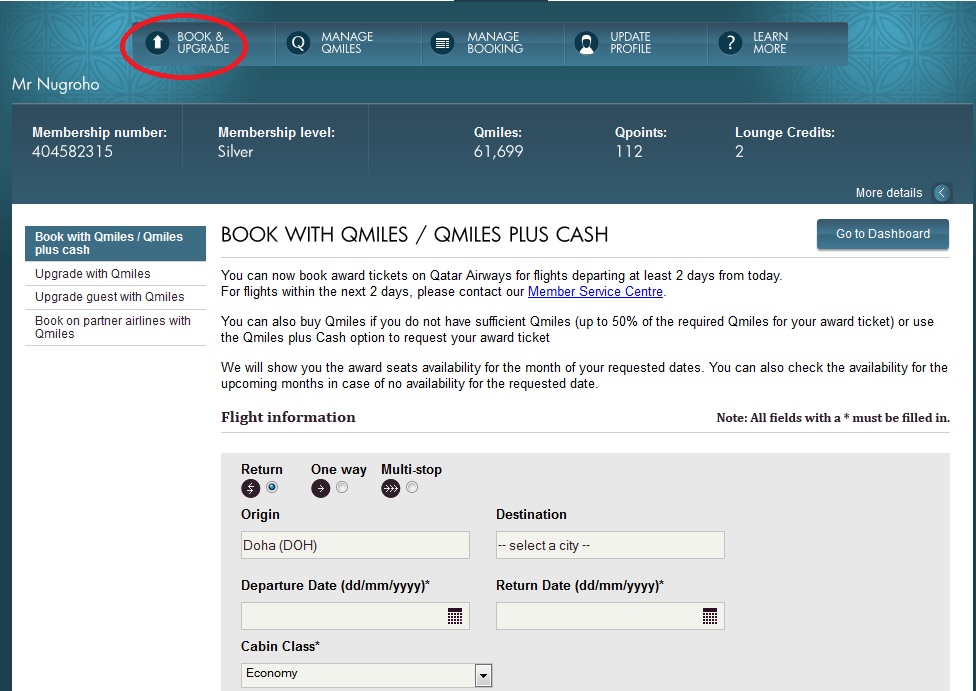Select the Multi-stop radio button

pos(412,488)
